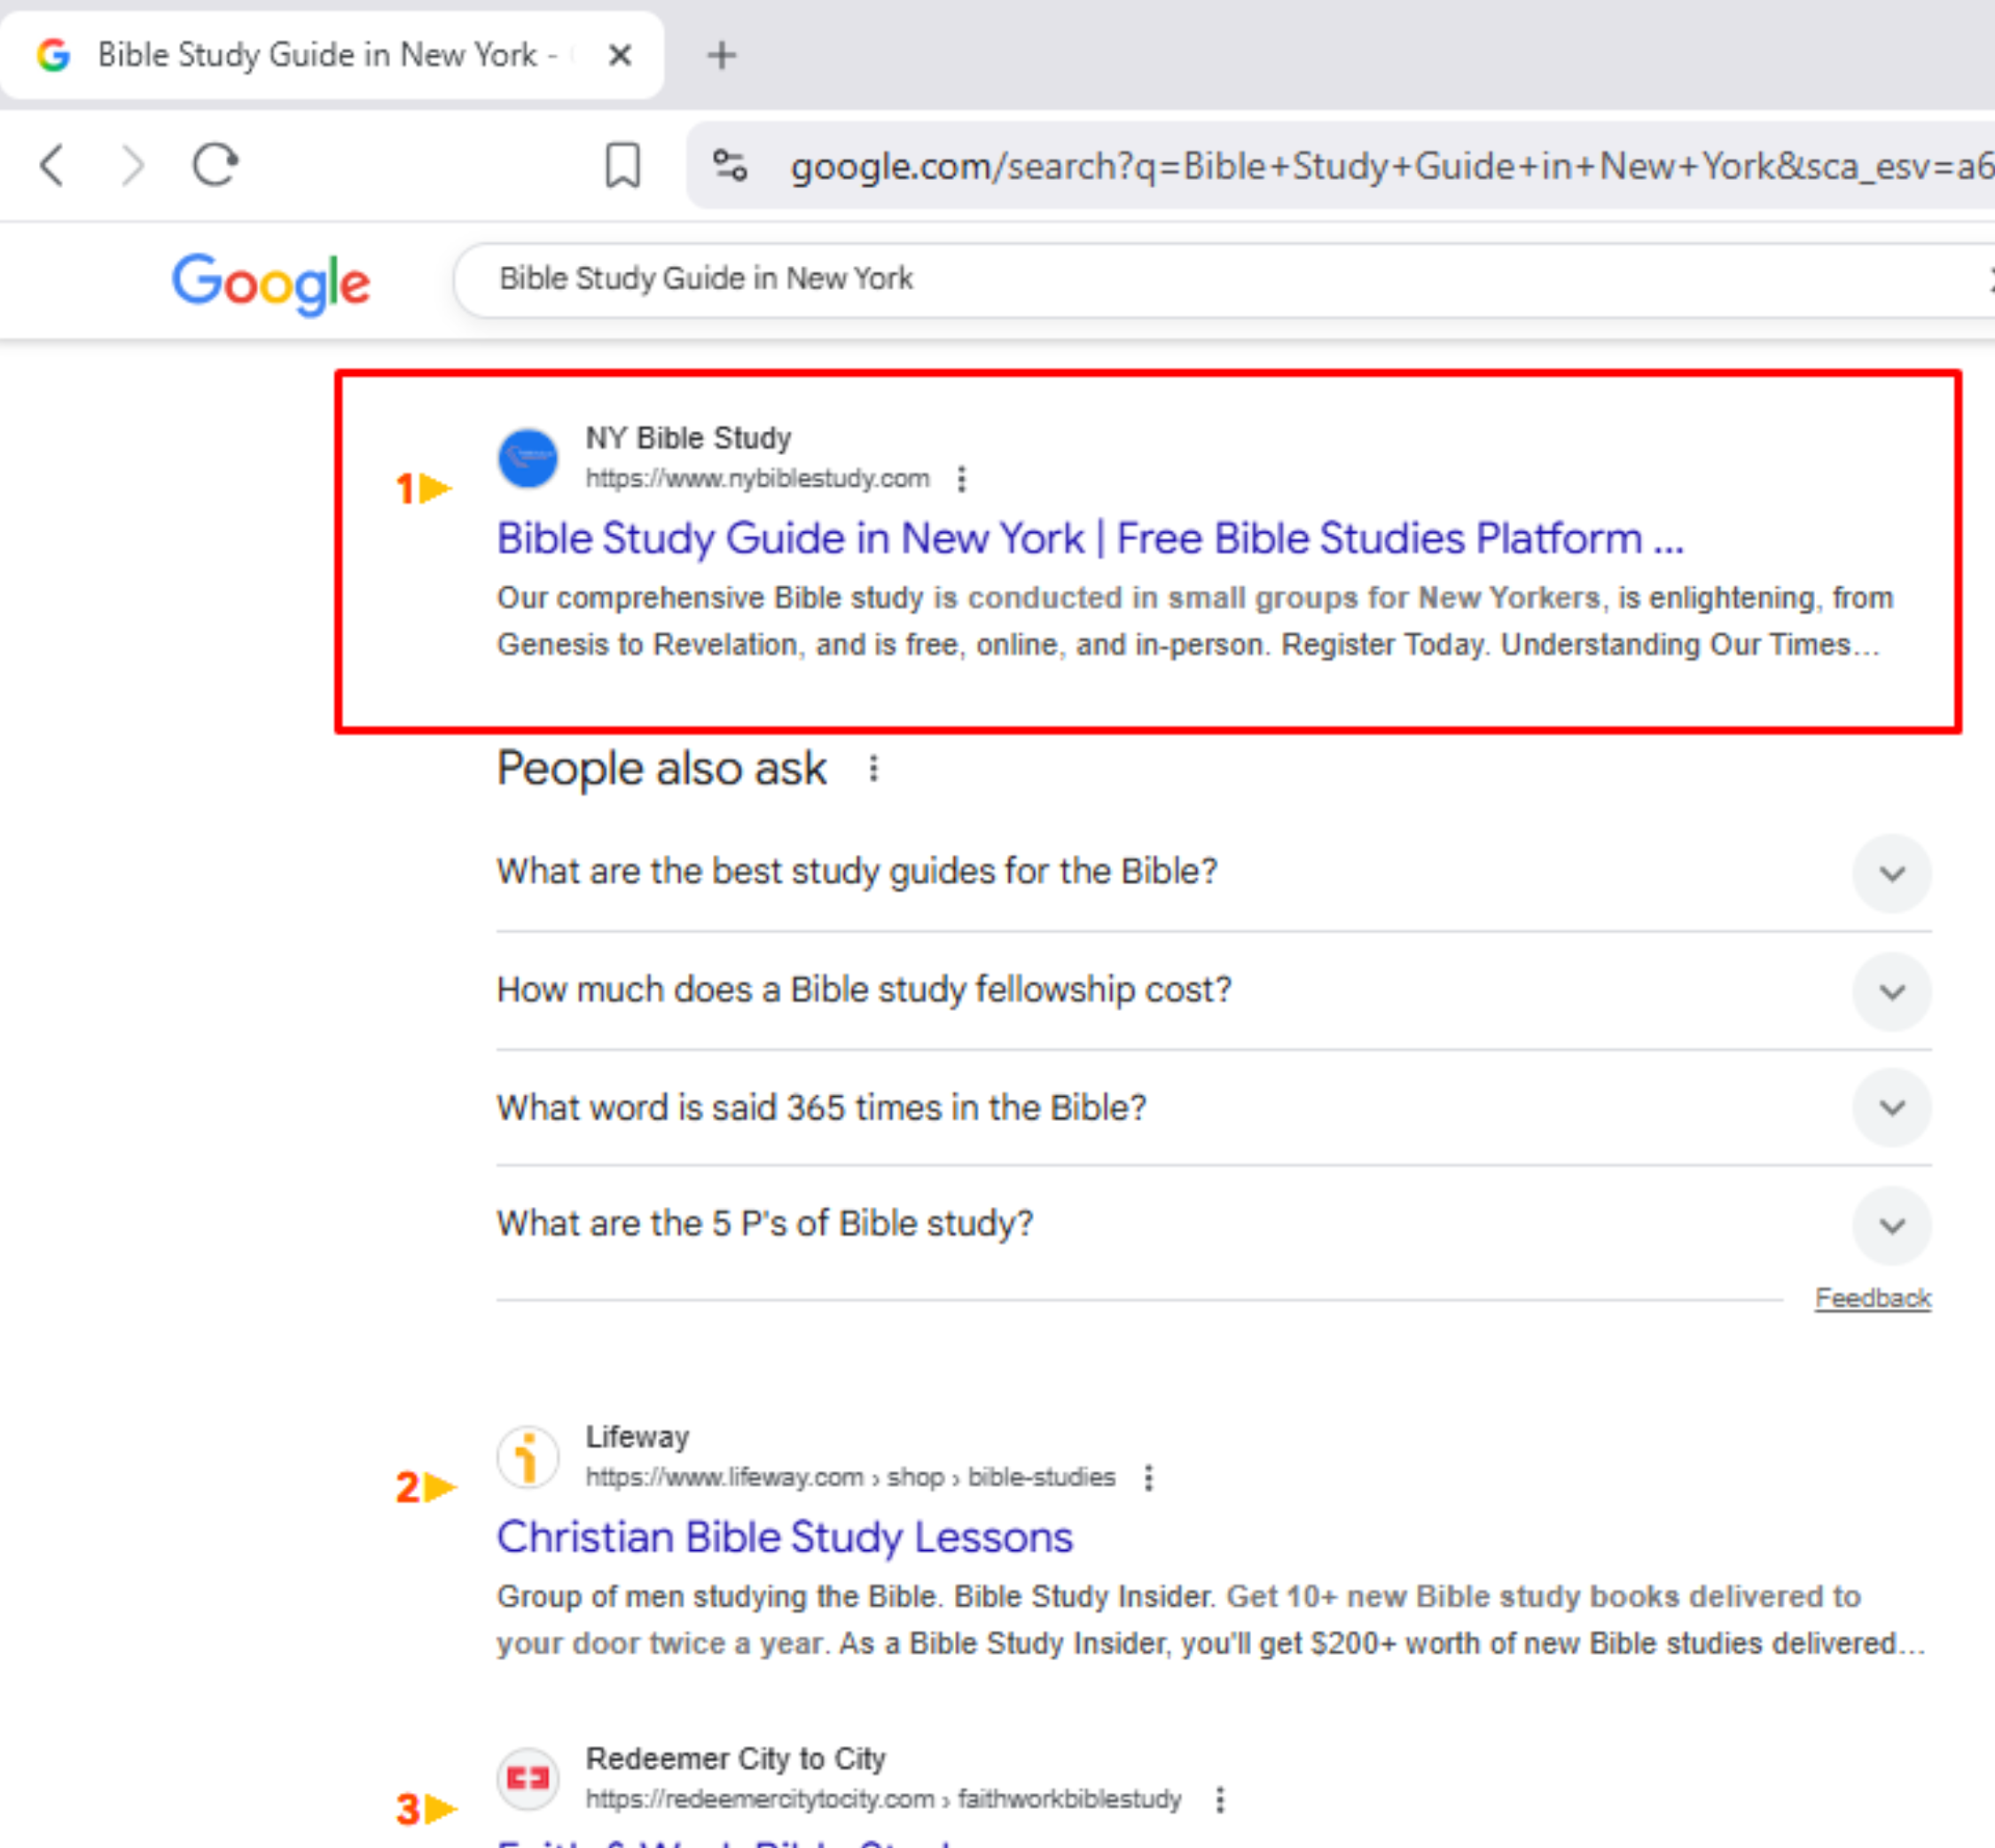The height and width of the screenshot is (1848, 1995).
Task: Reload the current page
Action: pyautogui.click(x=215, y=165)
